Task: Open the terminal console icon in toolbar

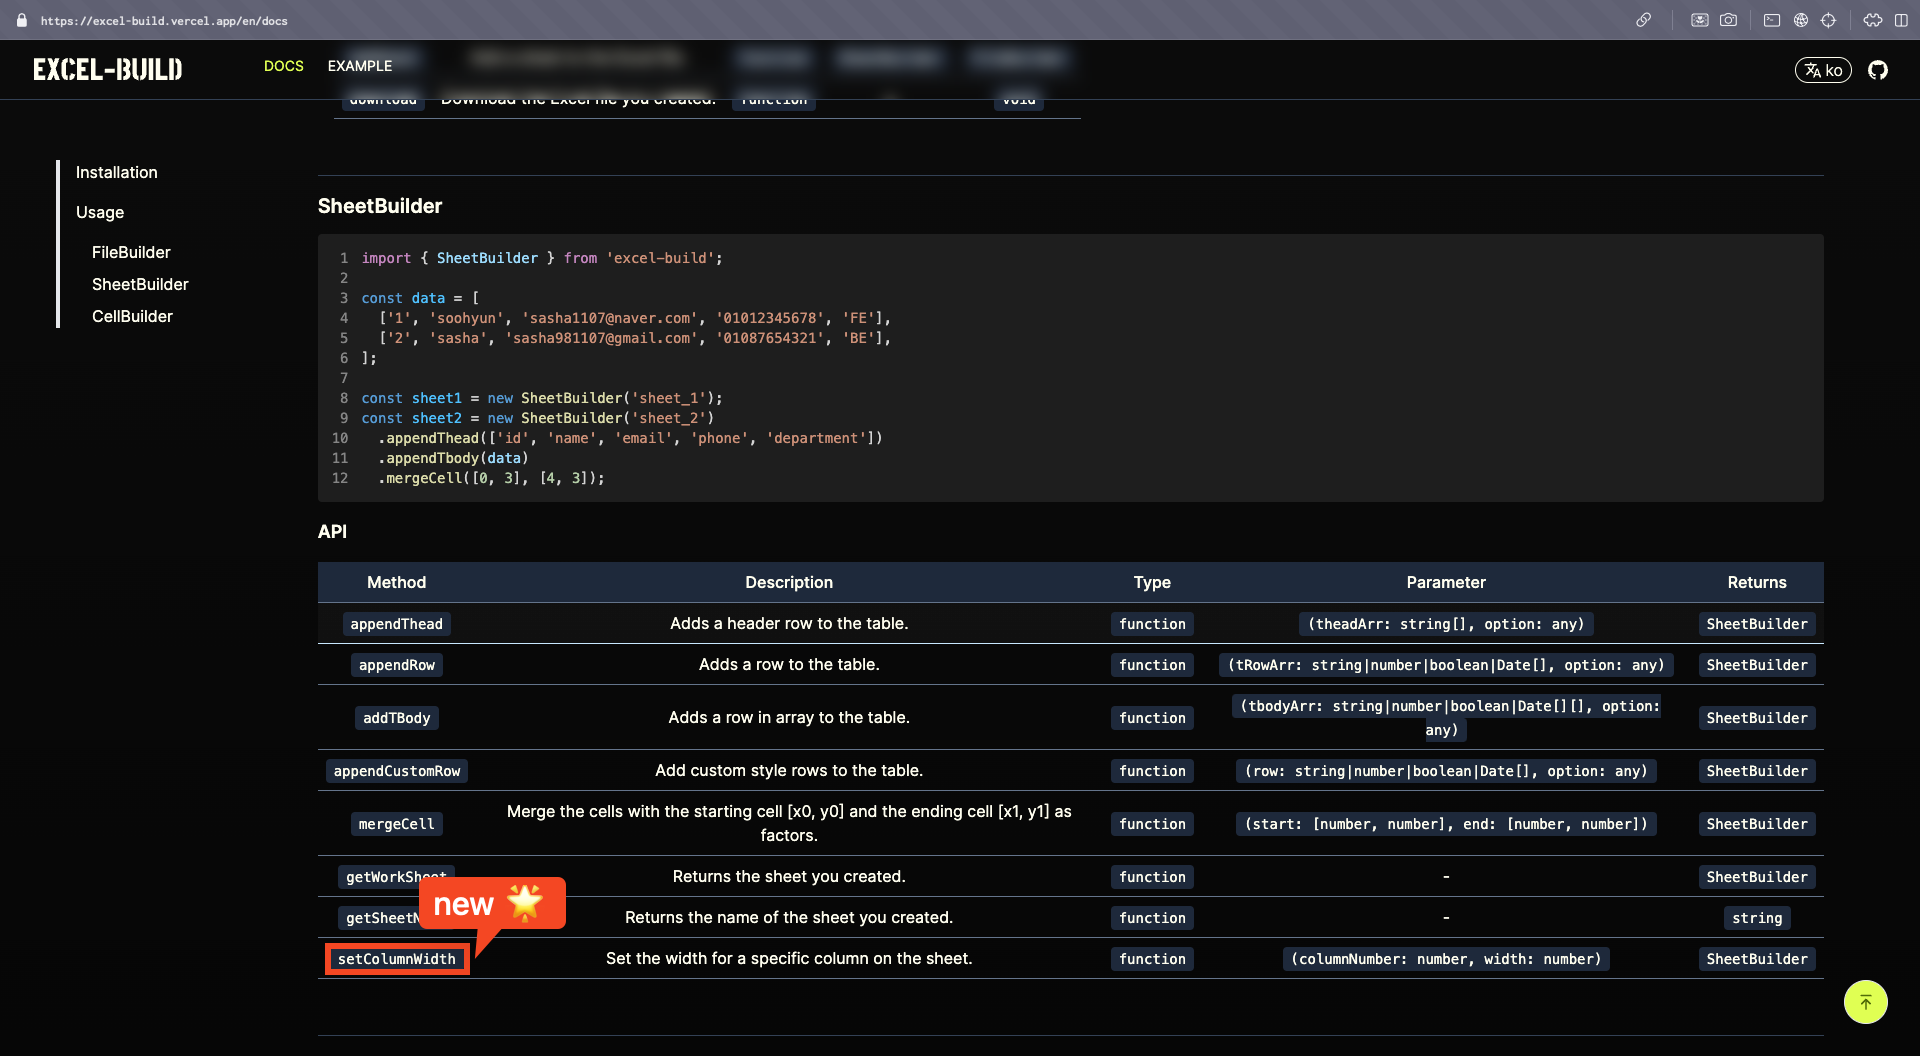Action: [1772, 20]
